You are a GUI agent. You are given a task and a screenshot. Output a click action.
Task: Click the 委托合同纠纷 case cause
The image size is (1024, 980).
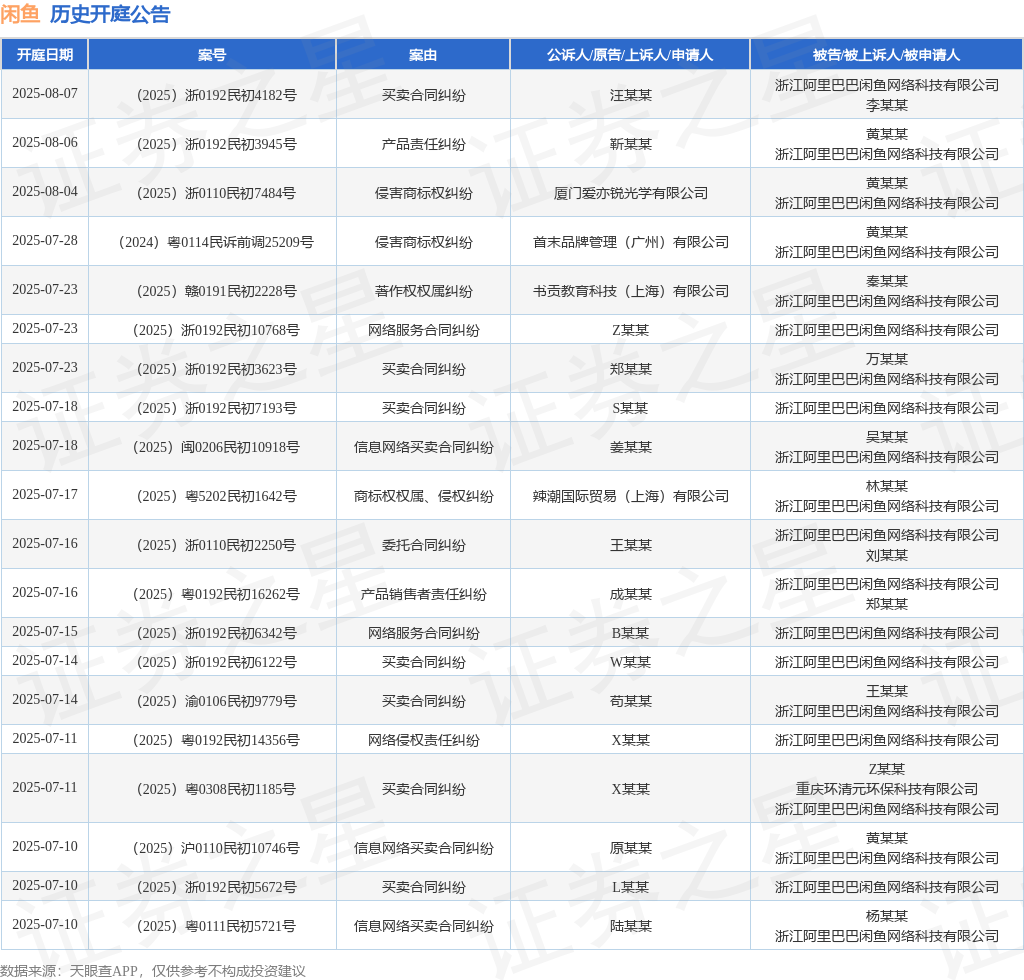click(423, 545)
